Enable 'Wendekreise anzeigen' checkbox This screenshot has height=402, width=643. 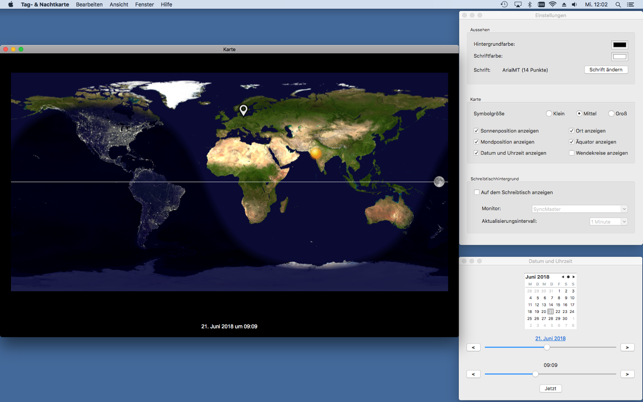[572, 153]
